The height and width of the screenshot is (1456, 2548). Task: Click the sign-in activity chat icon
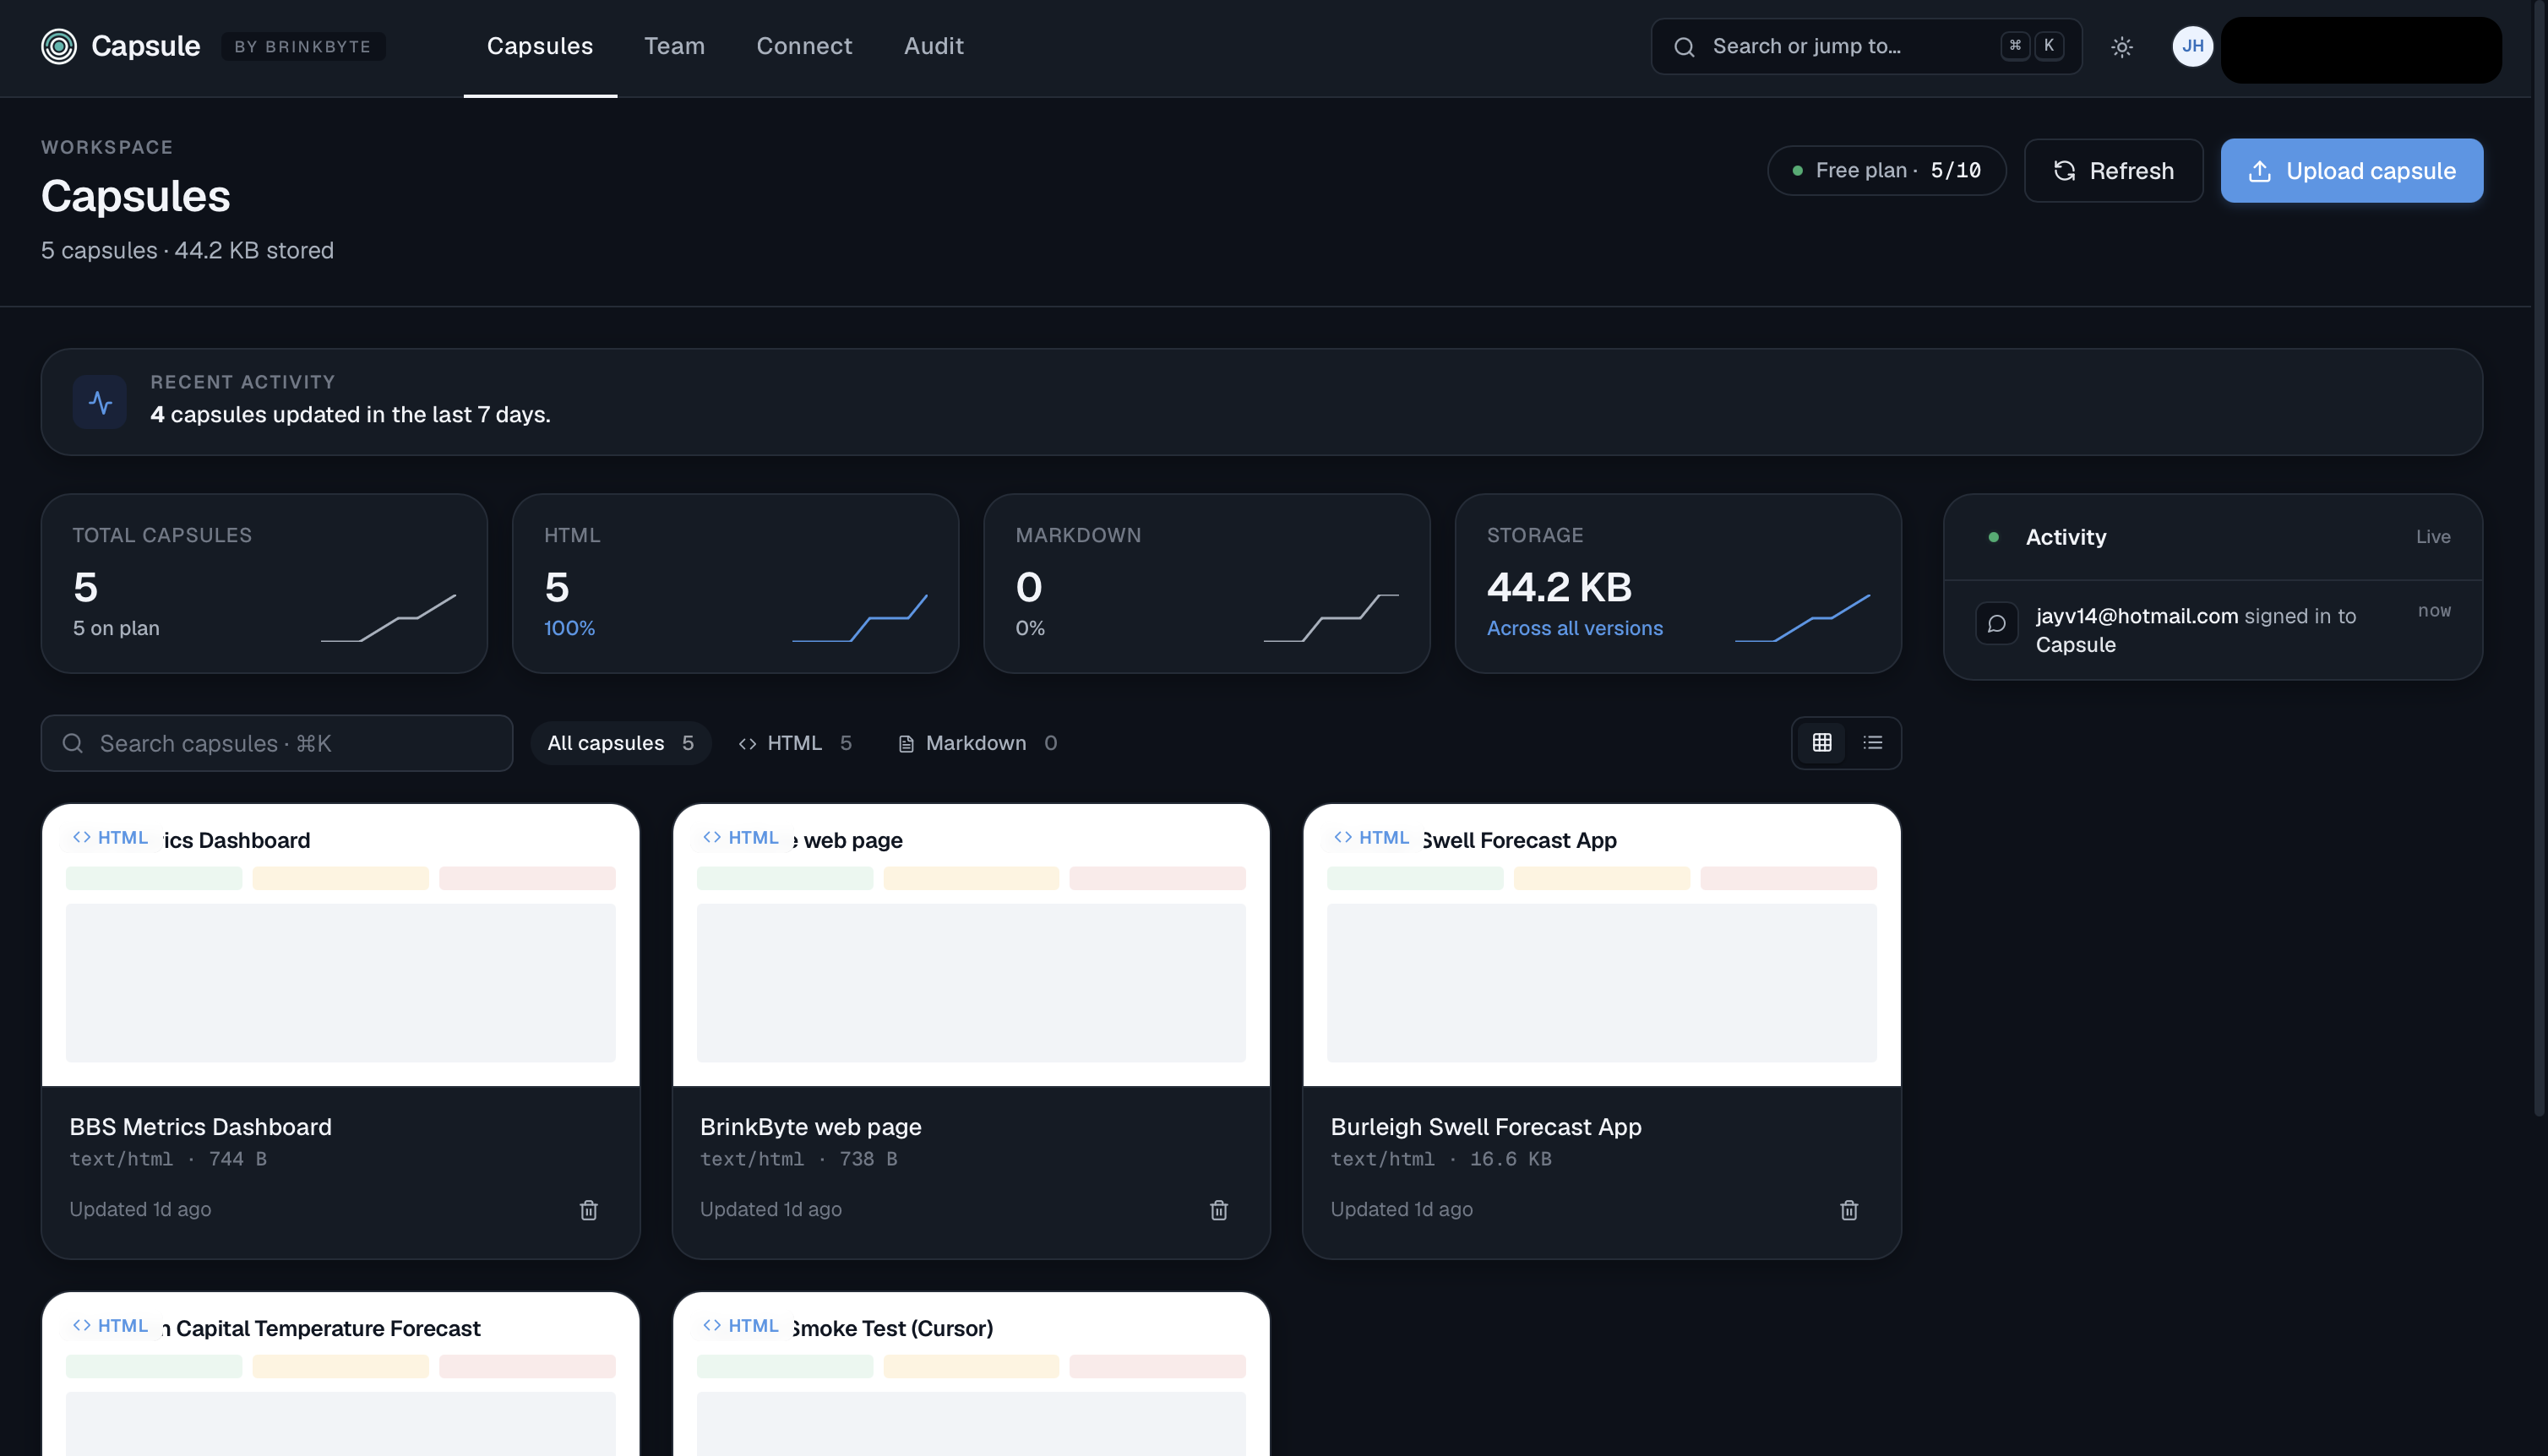[1996, 624]
